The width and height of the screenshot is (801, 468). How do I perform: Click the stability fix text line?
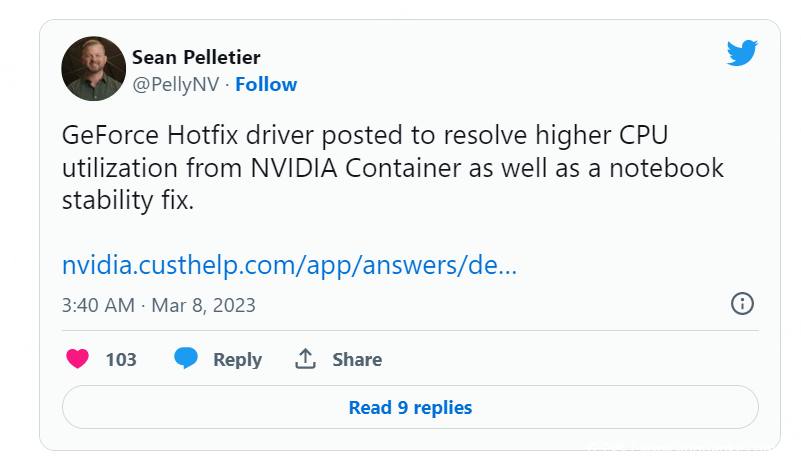128,200
